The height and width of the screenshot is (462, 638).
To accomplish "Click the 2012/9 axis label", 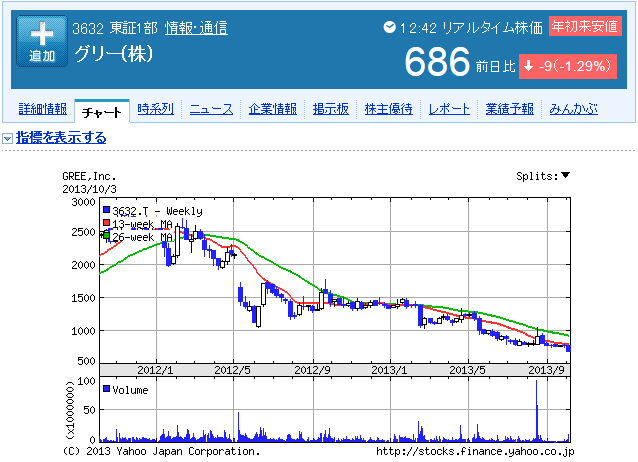I will [x=312, y=370].
